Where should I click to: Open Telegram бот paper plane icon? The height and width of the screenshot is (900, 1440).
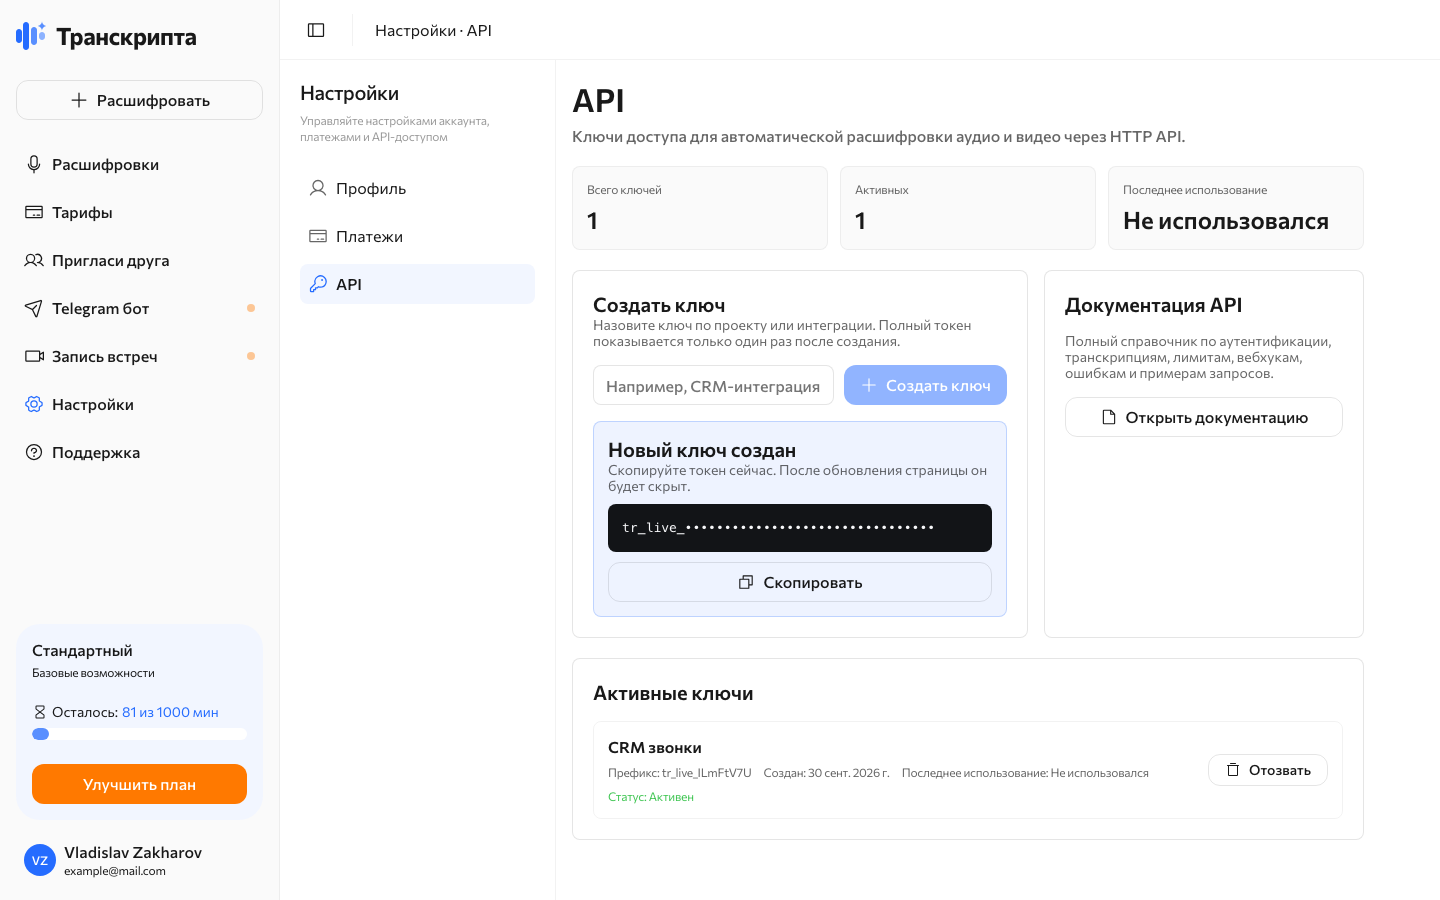pos(34,308)
